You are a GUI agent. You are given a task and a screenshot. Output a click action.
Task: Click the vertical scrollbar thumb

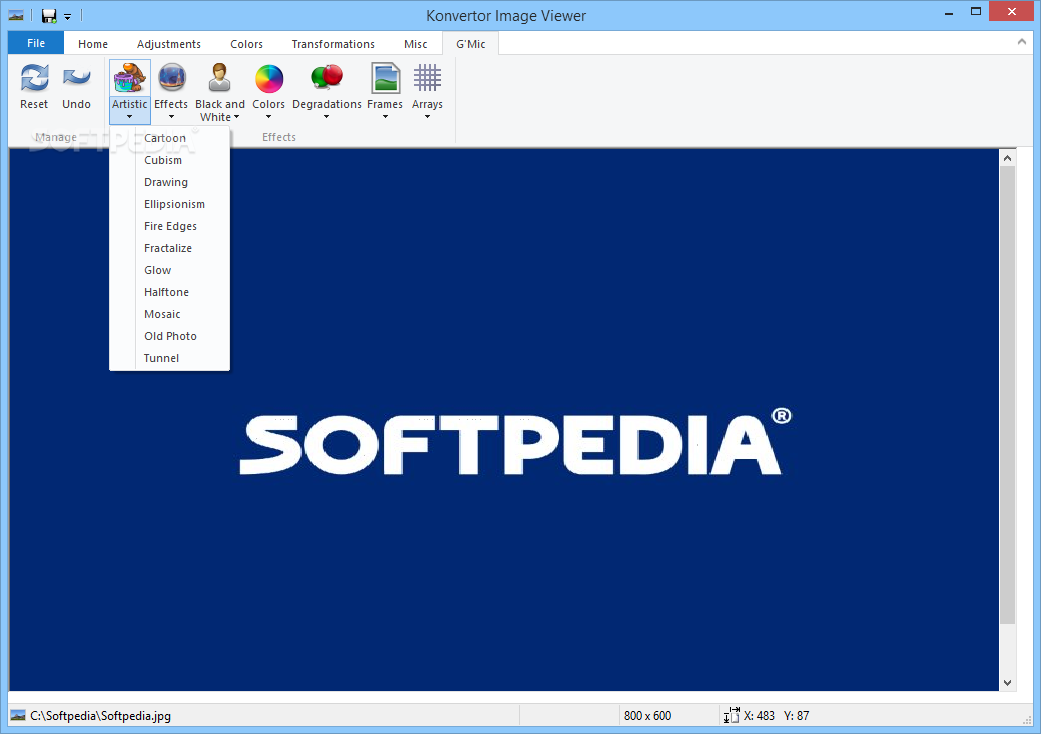click(1007, 395)
